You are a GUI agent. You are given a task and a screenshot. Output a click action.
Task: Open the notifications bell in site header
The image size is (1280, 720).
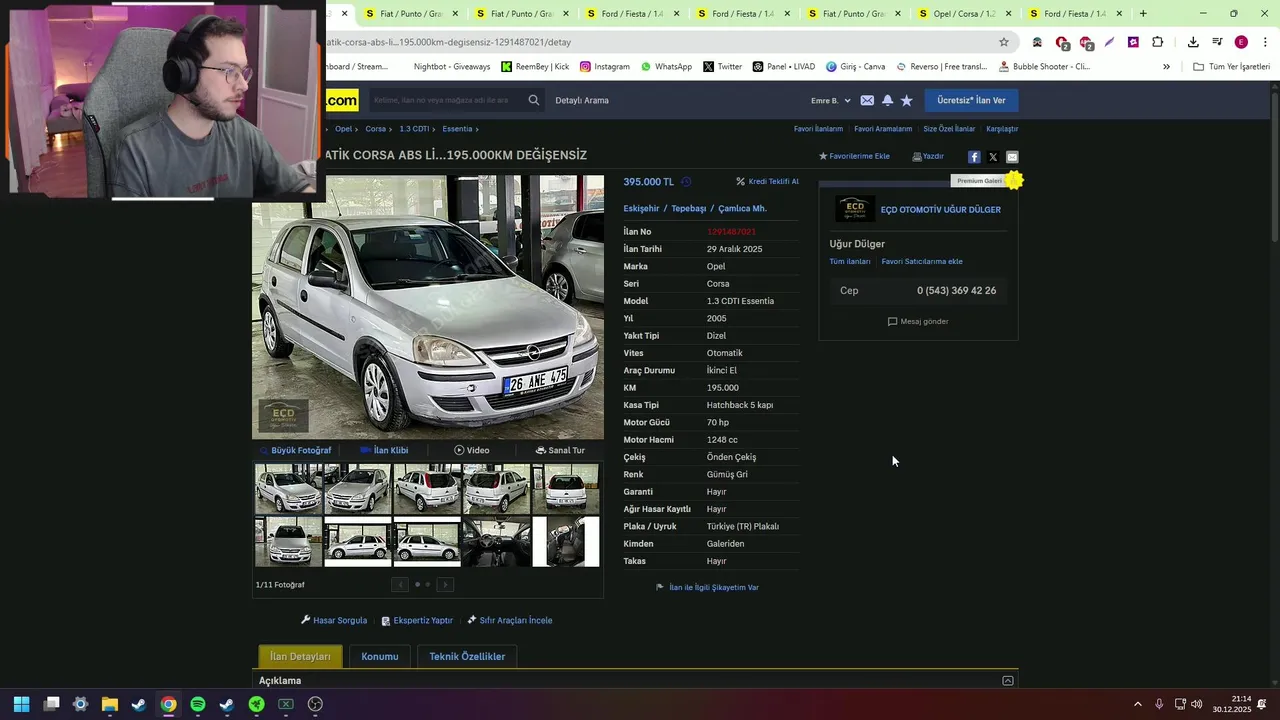(x=887, y=100)
